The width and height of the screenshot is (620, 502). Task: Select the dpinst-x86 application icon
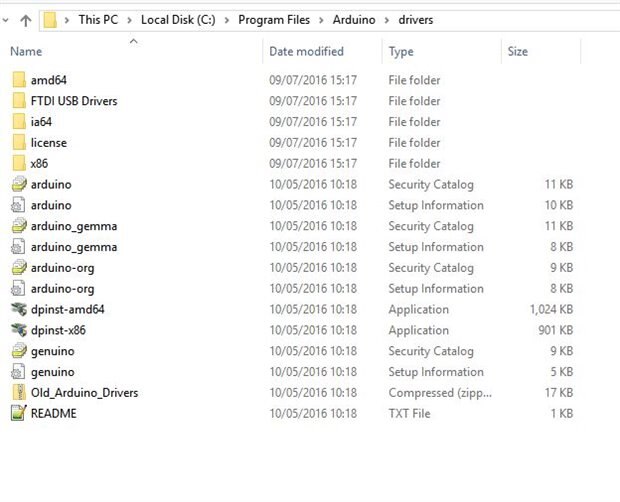18,331
